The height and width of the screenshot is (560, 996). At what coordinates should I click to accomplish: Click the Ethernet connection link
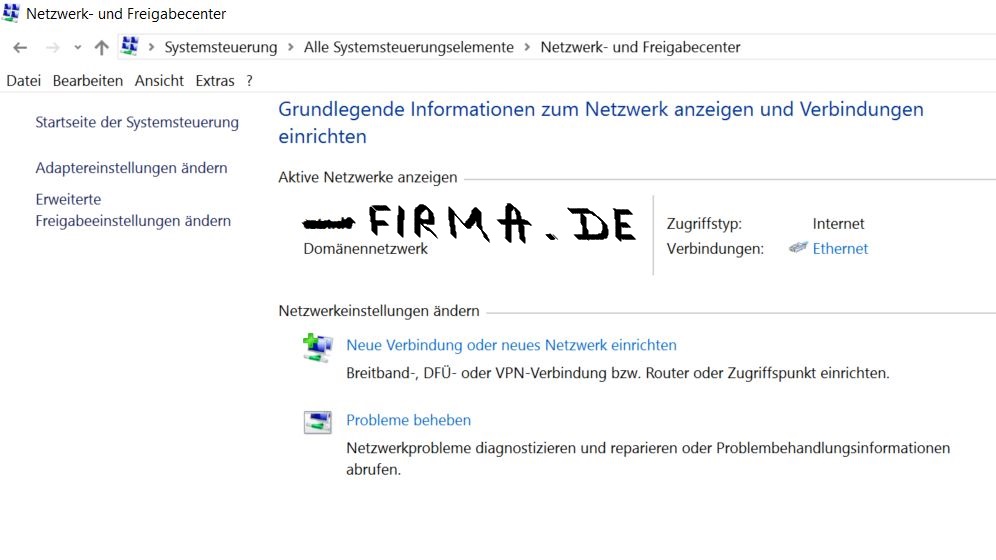coord(840,249)
